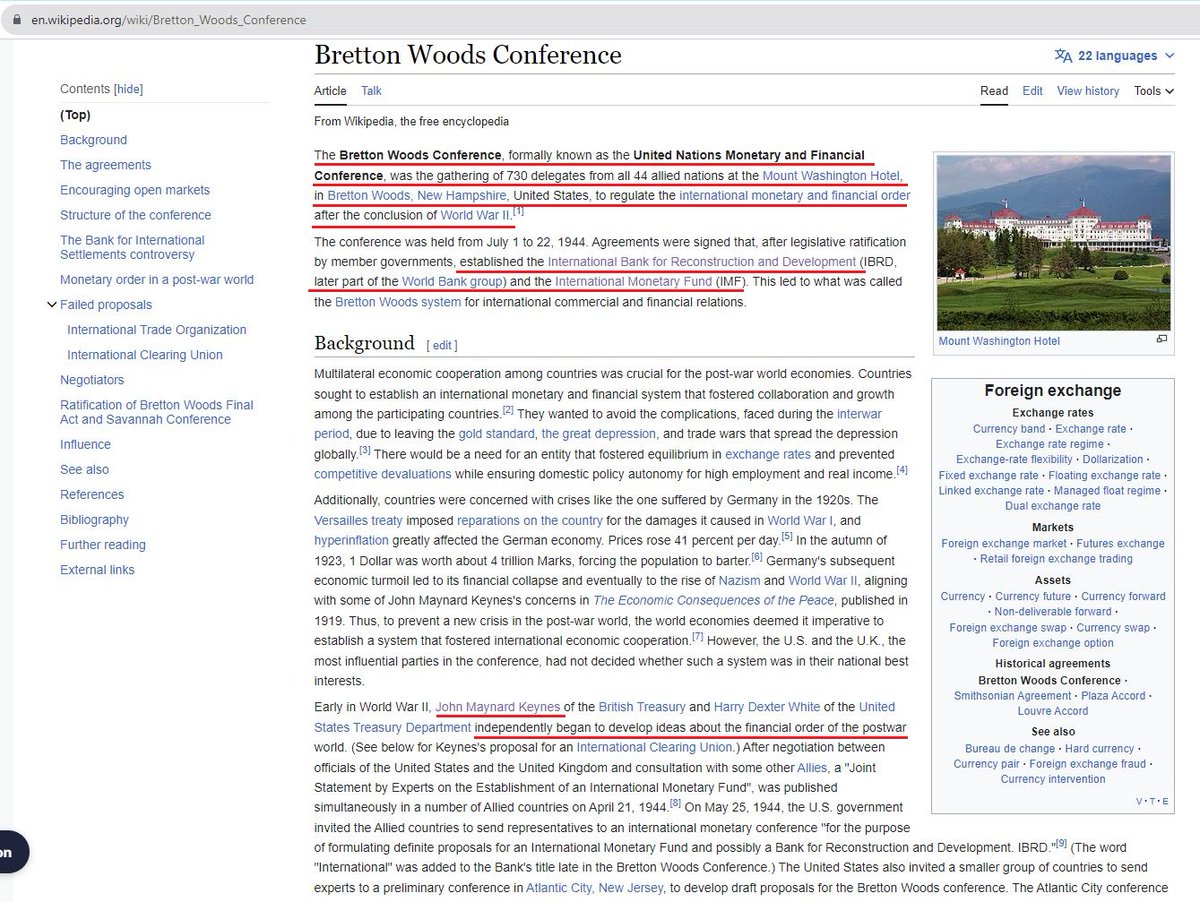Collapse the Failed proposals section
The width and height of the screenshot is (1200, 902).
tap(52, 305)
